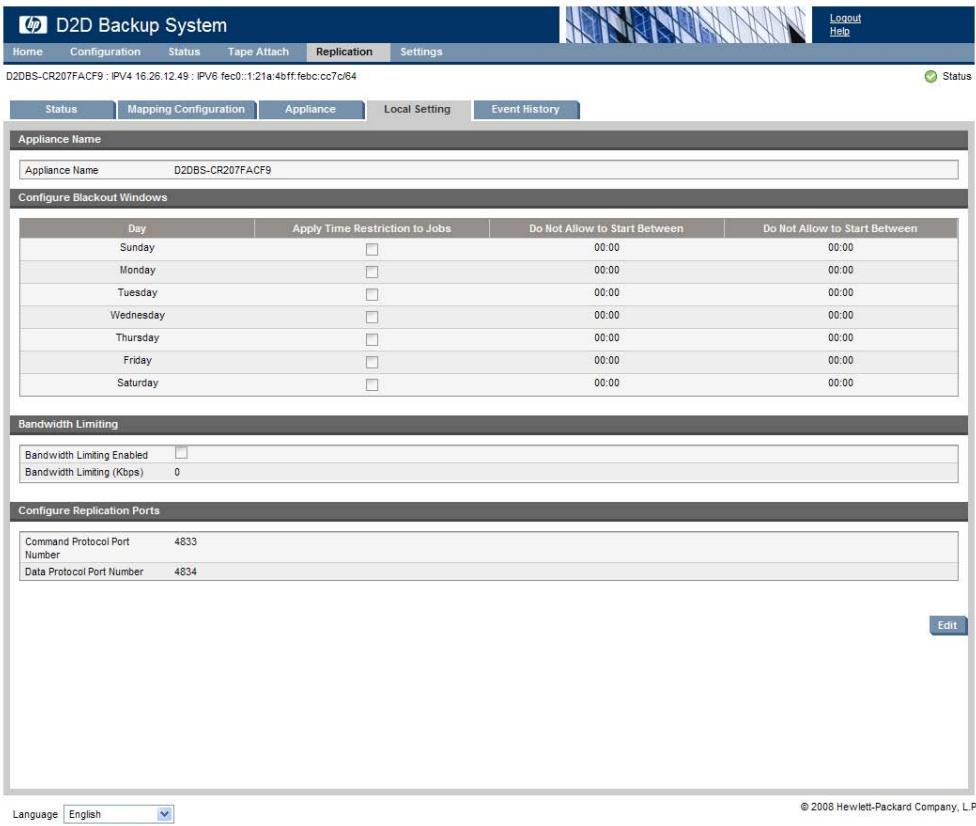Click Configure Replication Ports section header
Viewport: 976px width, 826px height.
point(489,510)
